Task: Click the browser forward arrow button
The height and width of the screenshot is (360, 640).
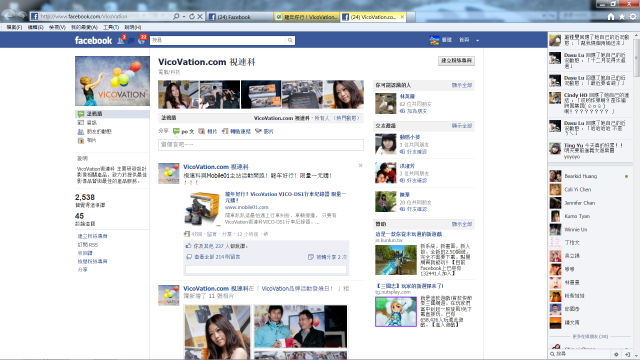Action: 22,16
